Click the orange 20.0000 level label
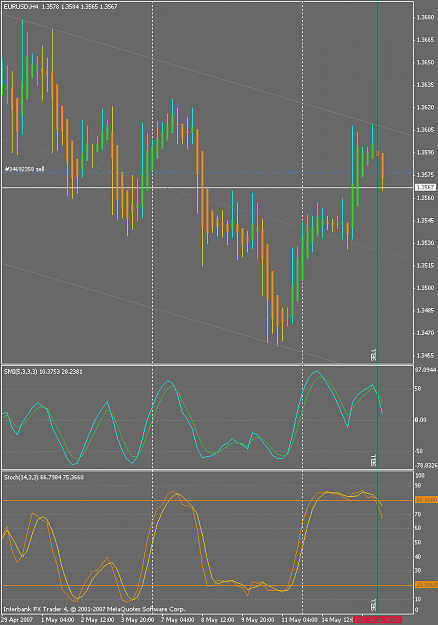The width and height of the screenshot is (438, 625). pyautogui.click(x=426, y=585)
